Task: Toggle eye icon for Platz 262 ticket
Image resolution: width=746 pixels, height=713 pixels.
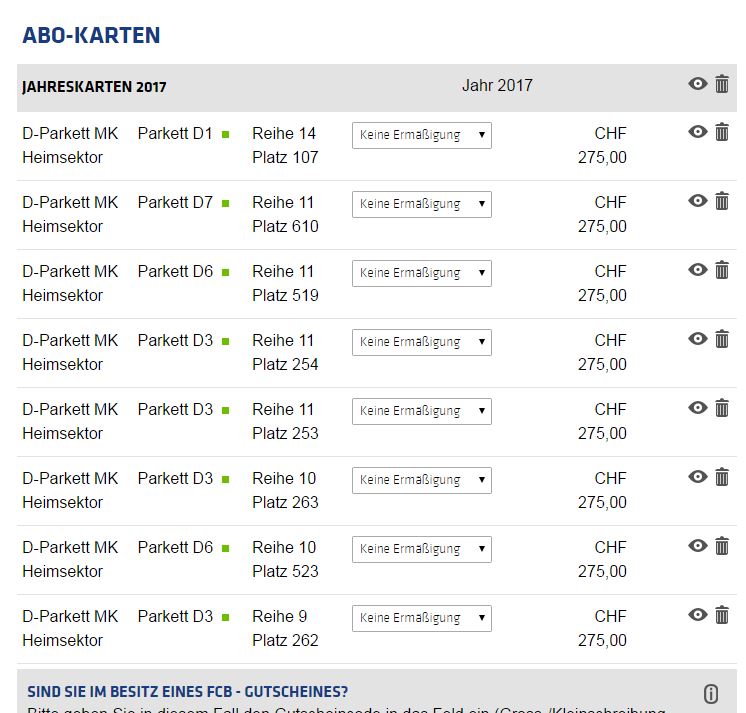Action: tap(698, 615)
